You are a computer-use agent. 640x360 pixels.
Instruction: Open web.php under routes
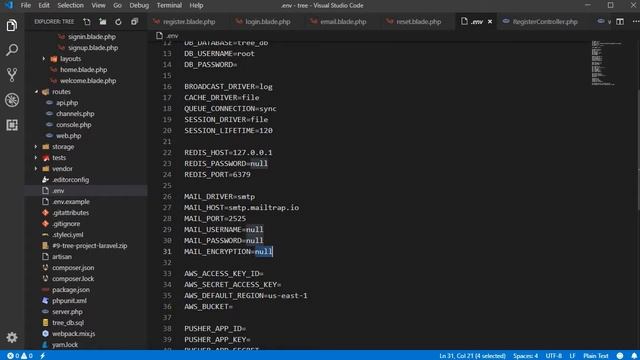coord(69,136)
